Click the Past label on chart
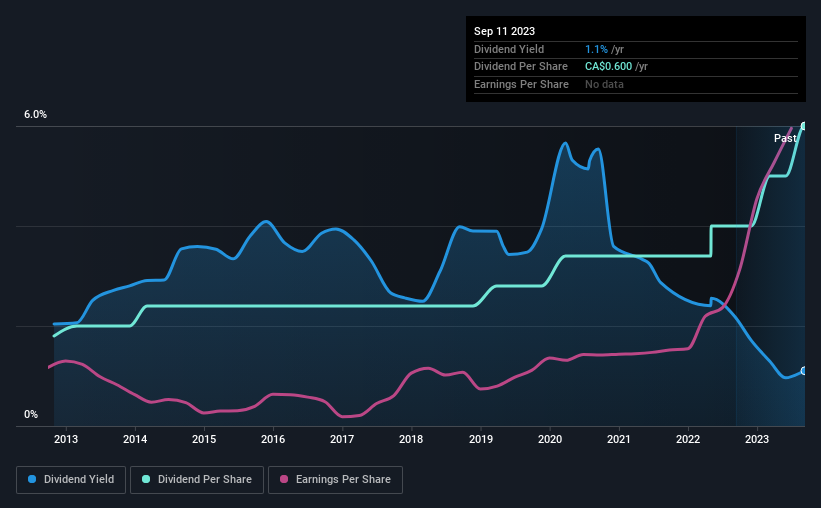The width and height of the screenshot is (821, 508). click(x=785, y=138)
